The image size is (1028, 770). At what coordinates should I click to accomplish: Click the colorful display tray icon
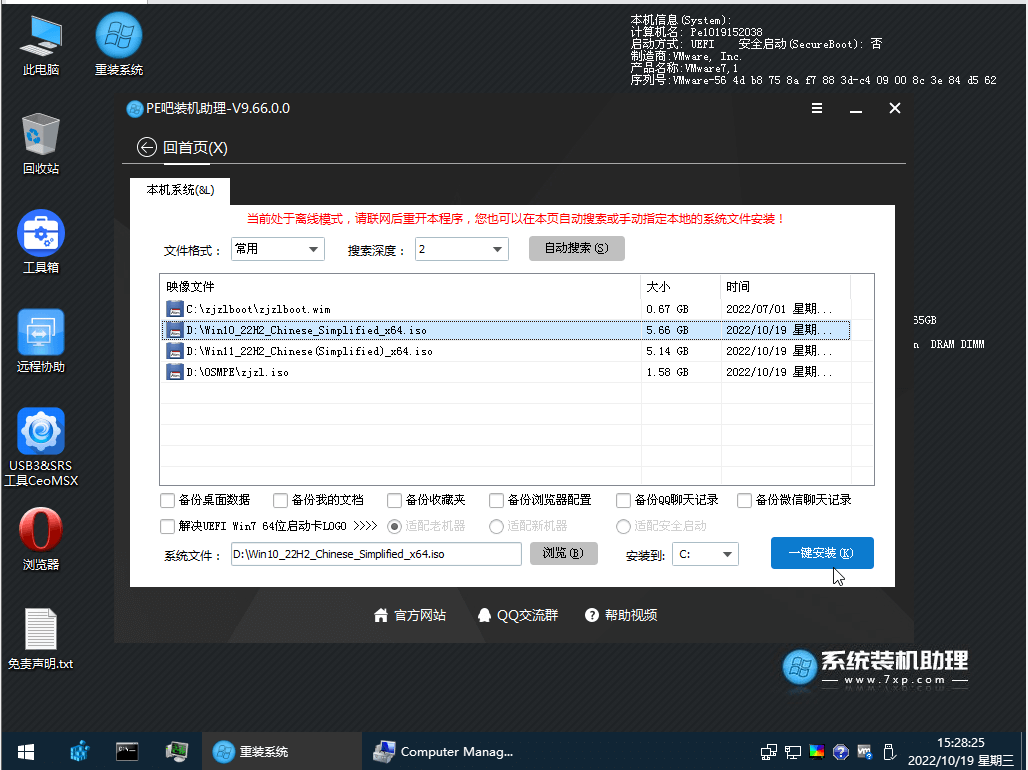click(x=817, y=752)
